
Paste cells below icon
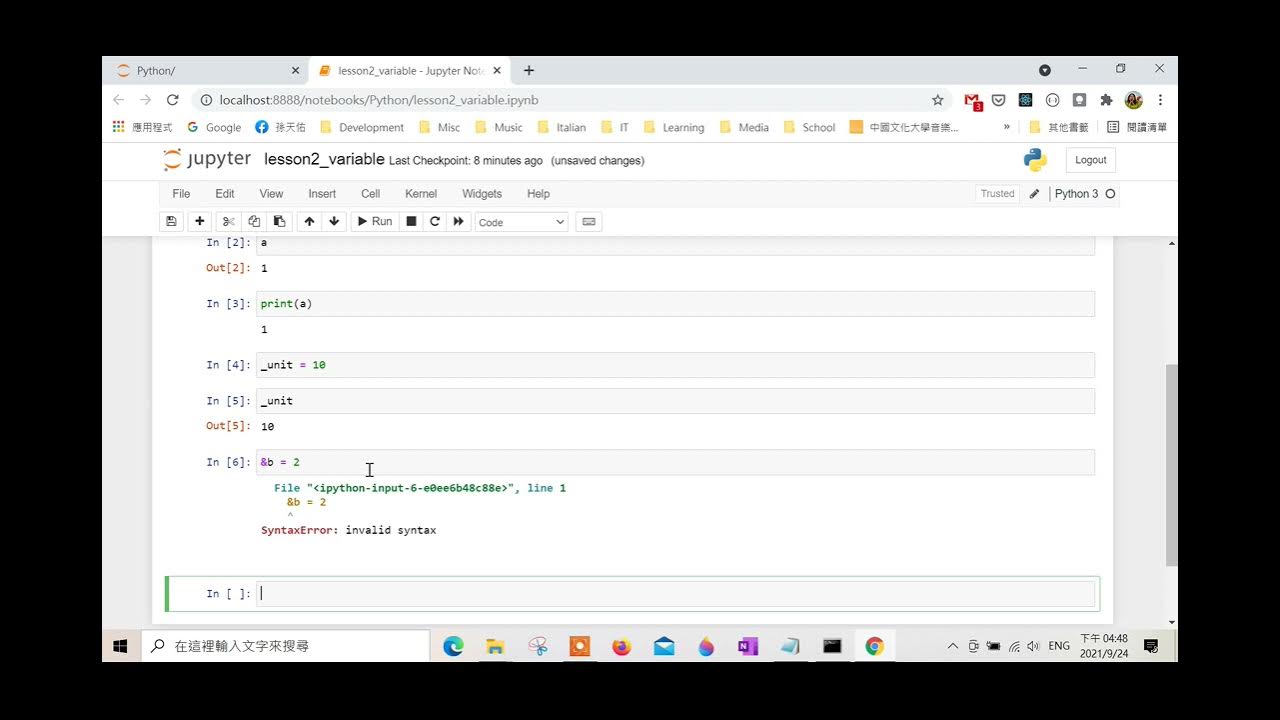click(x=279, y=221)
